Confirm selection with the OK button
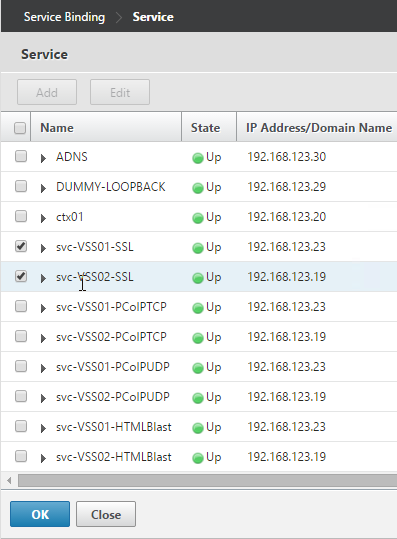The width and height of the screenshot is (397, 539). click(x=40, y=514)
